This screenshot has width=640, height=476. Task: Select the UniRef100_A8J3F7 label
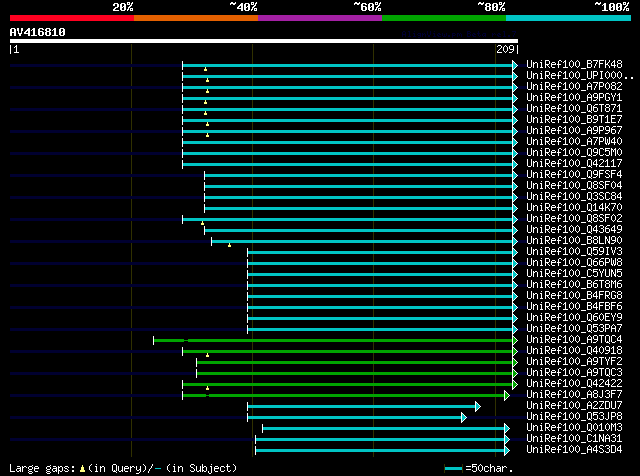pyautogui.click(x=574, y=395)
